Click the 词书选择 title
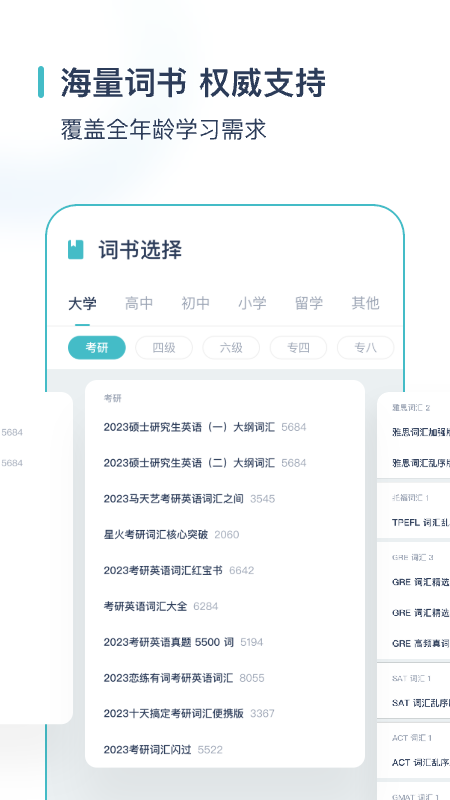The image size is (450, 800). click(x=140, y=250)
